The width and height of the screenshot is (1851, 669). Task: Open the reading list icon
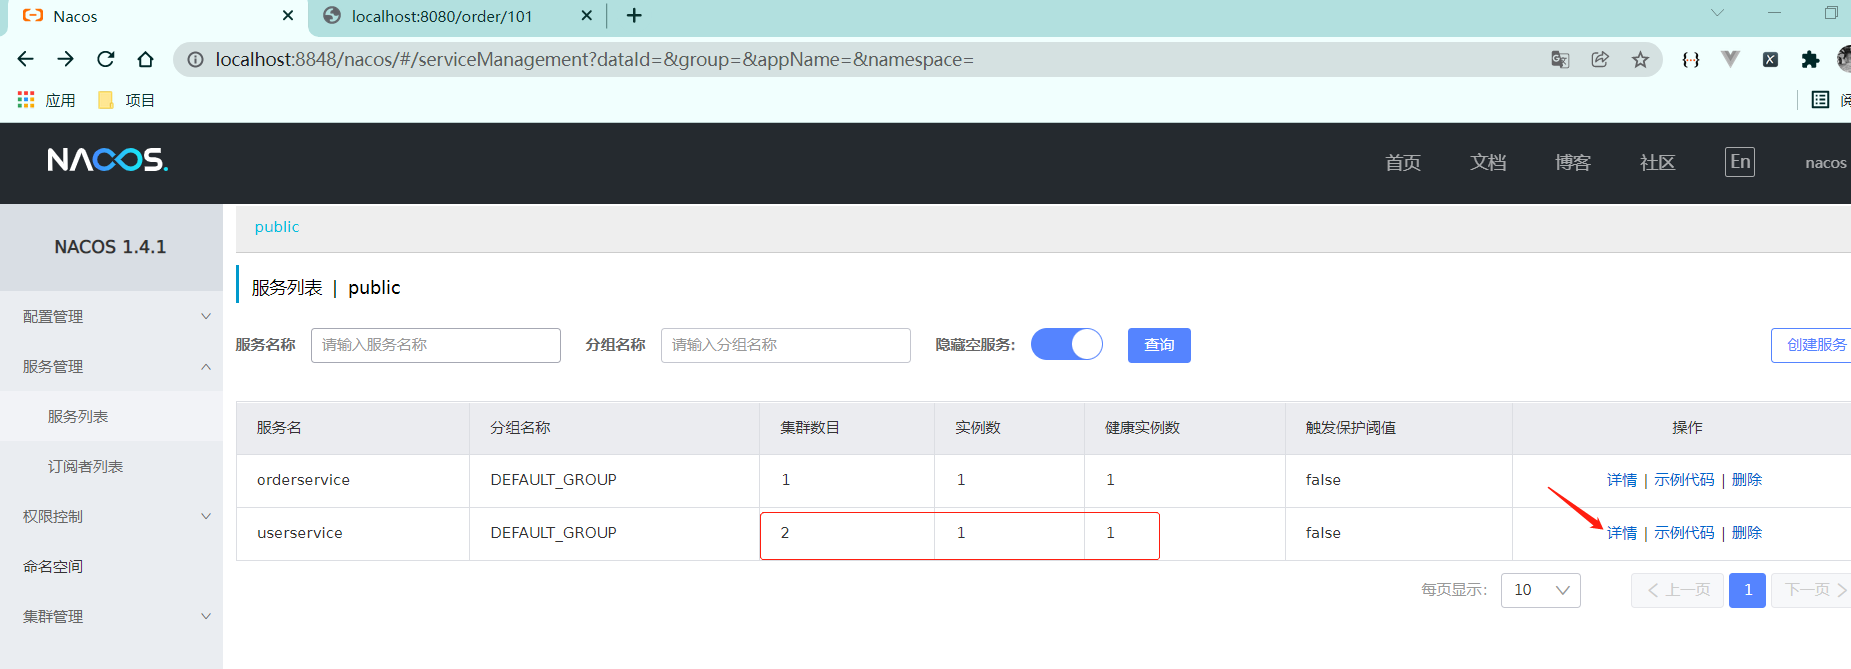click(x=1820, y=100)
